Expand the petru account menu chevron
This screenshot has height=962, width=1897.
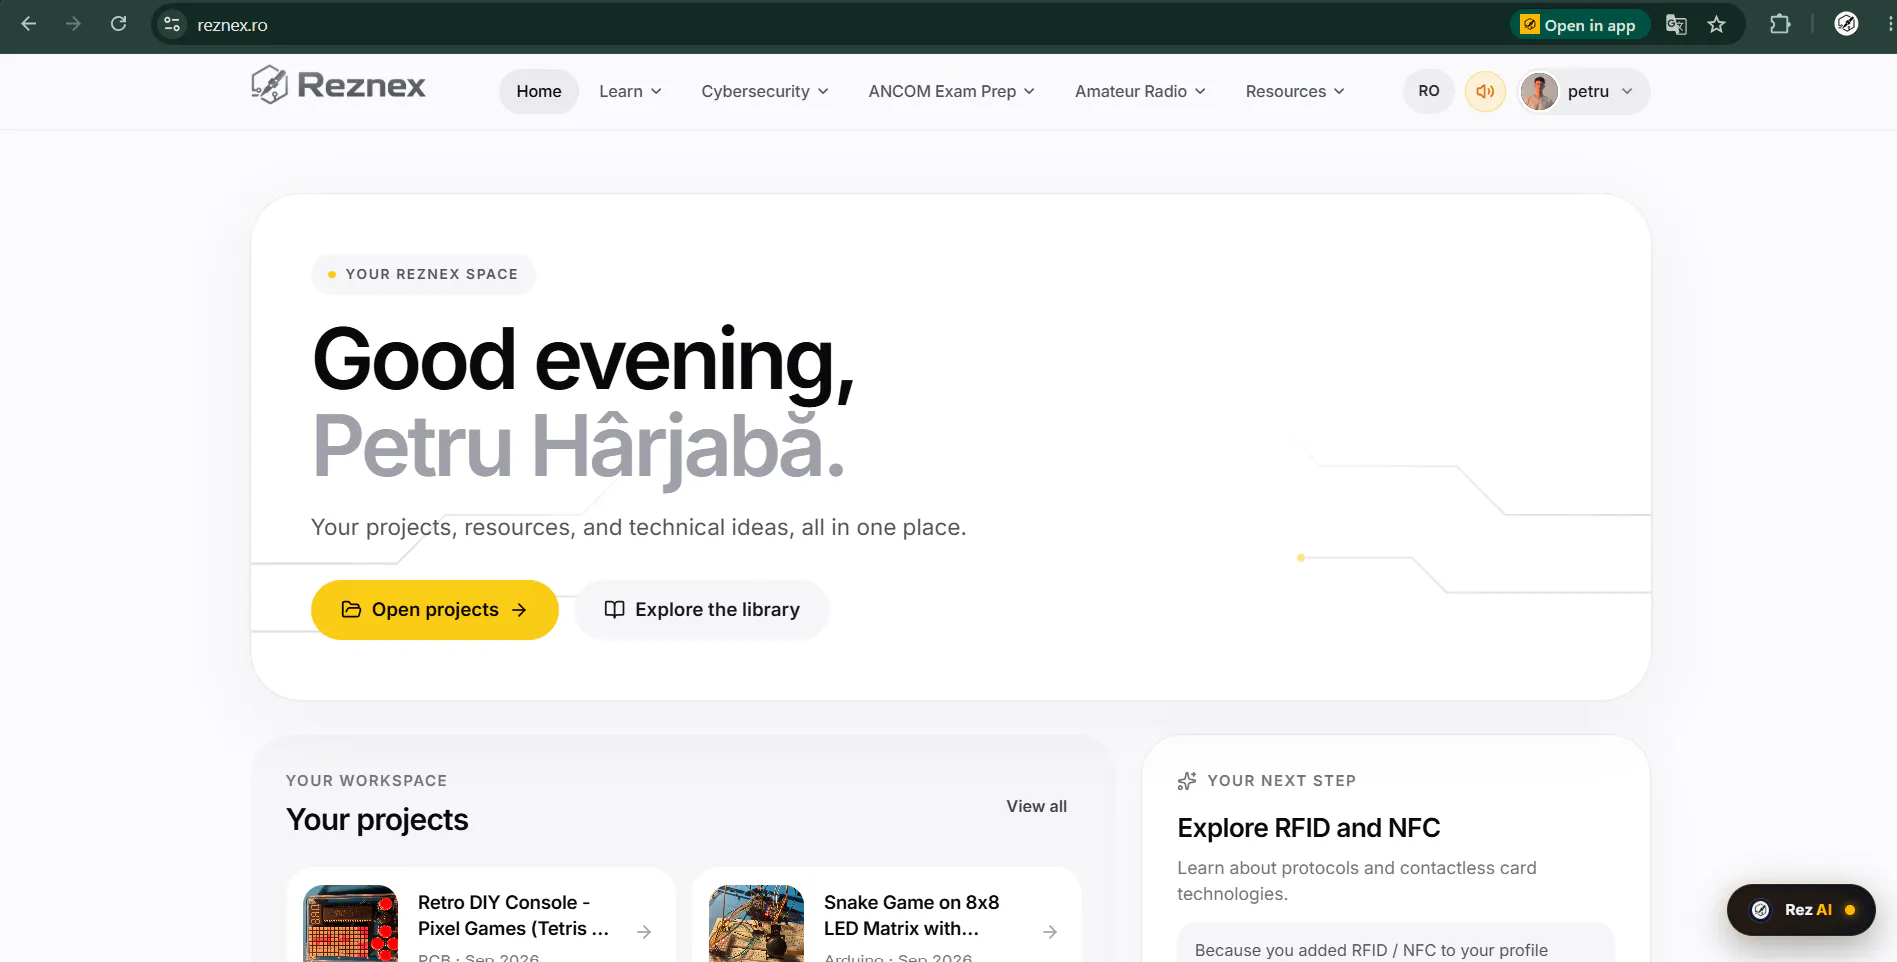[x=1627, y=91]
